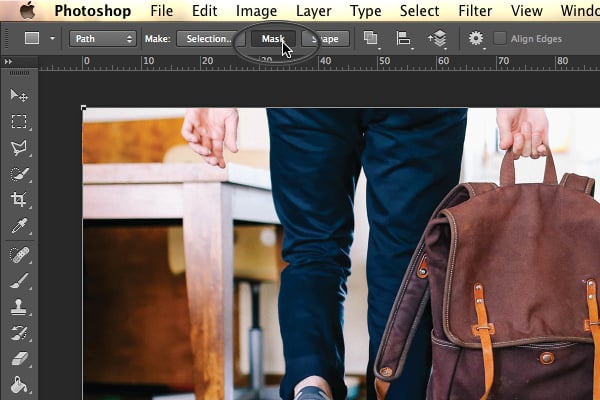Open path operations icon
The height and width of the screenshot is (400, 600).
[371, 39]
